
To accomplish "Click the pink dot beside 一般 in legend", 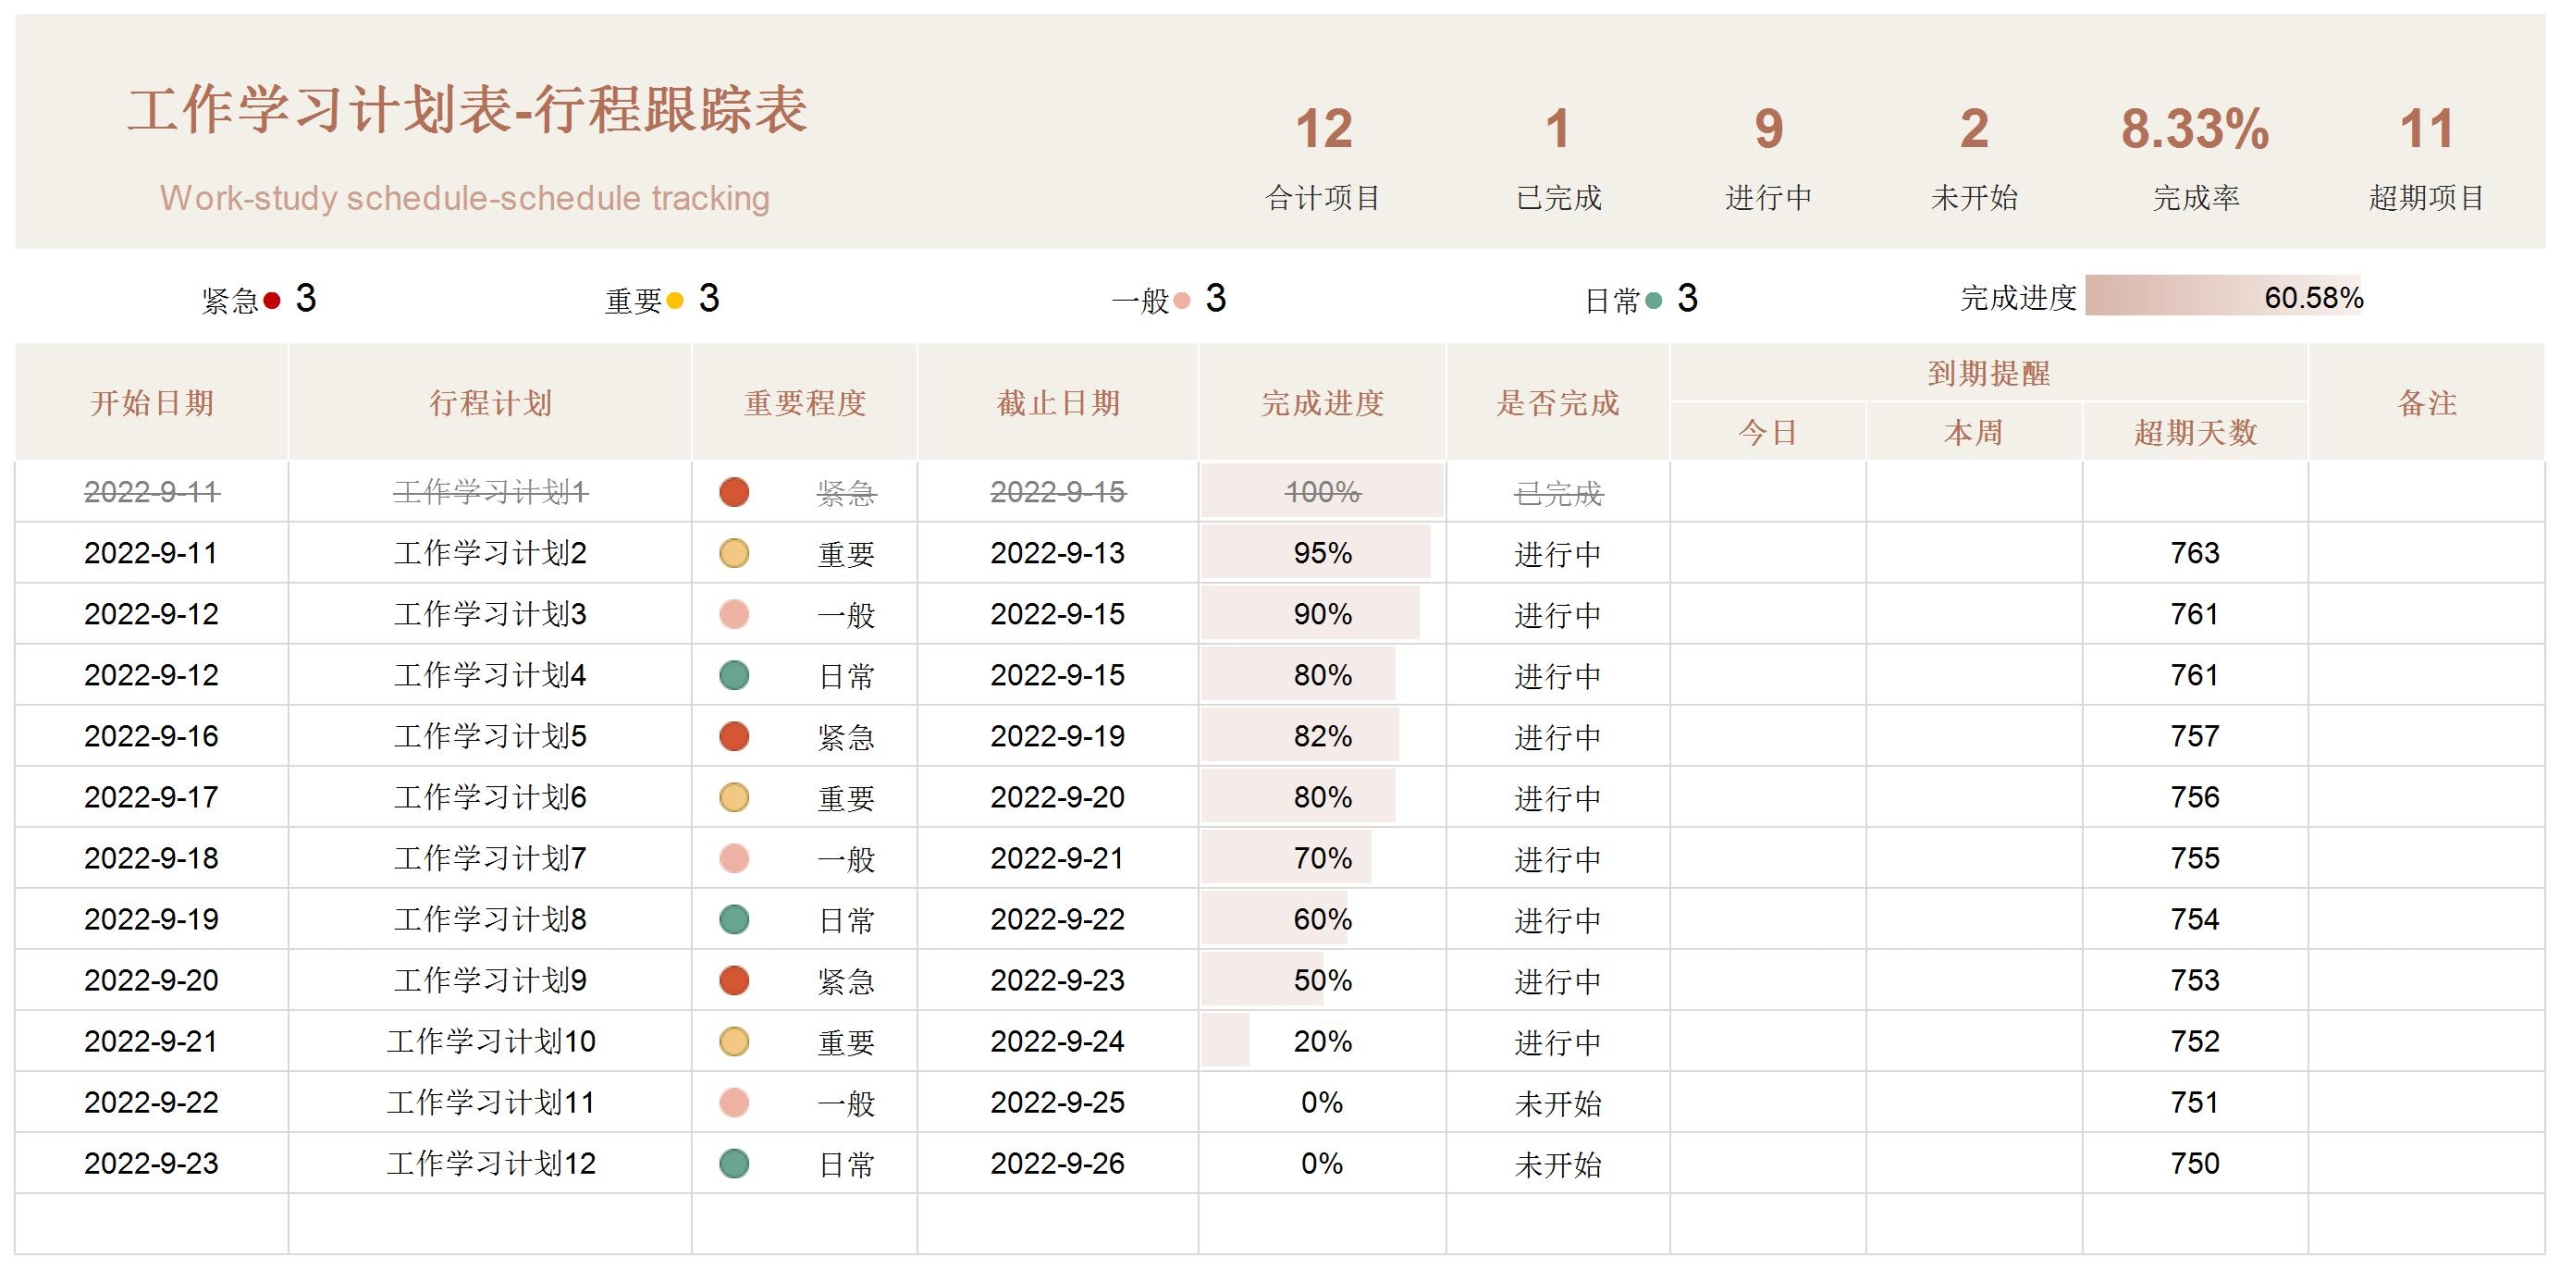I will 1182,300.
